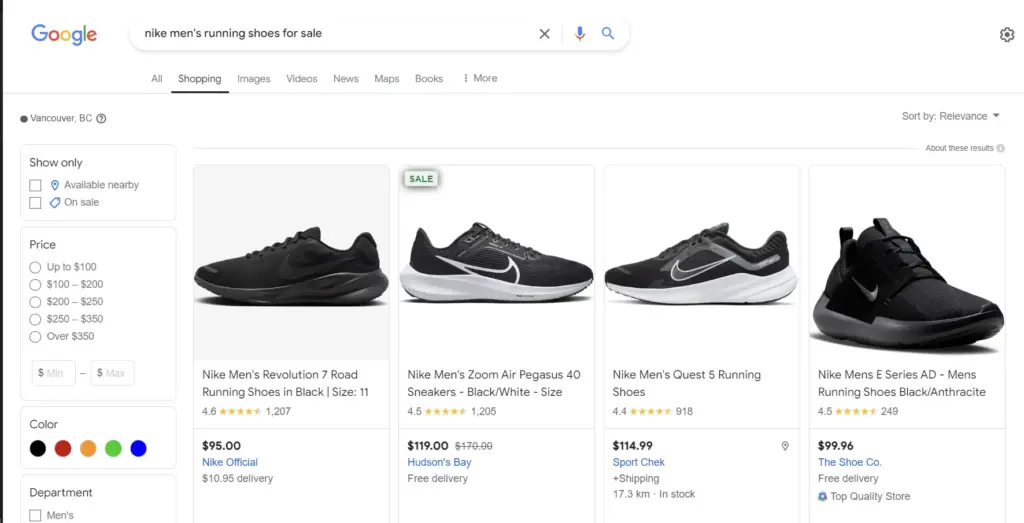This screenshot has width=1024, height=523.
Task: Clear the search query with X icon
Action: pyautogui.click(x=544, y=33)
